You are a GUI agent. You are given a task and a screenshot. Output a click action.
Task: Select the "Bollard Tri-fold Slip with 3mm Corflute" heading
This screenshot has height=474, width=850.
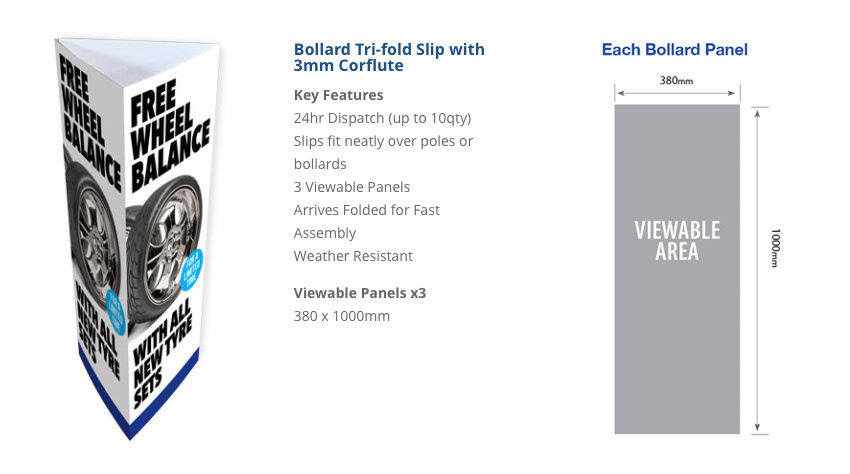click(389, 57)
